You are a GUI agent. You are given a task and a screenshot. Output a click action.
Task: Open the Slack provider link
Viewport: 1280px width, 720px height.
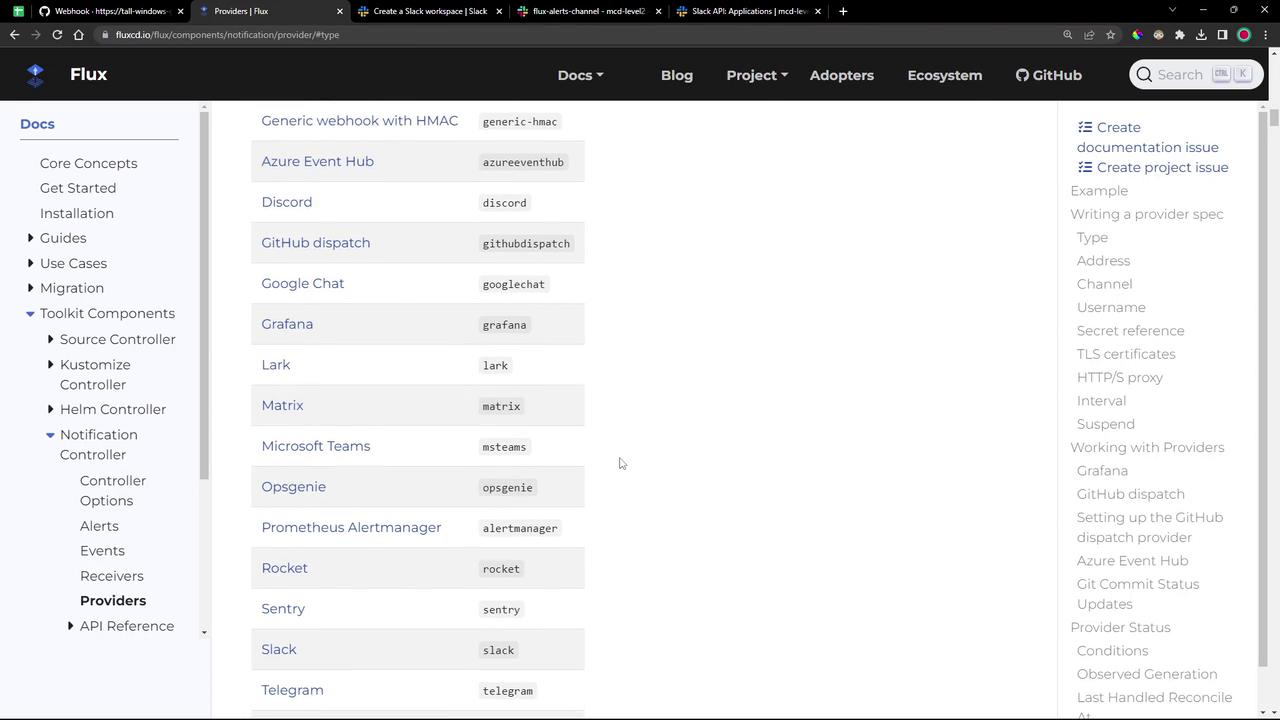click(279, 649)
